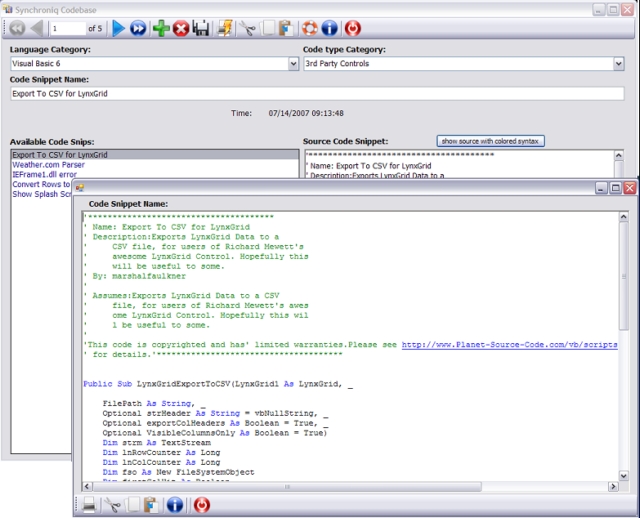640x518 pixels.
Task: Select Show Splash snippet in list
Action: pos(42,194)
